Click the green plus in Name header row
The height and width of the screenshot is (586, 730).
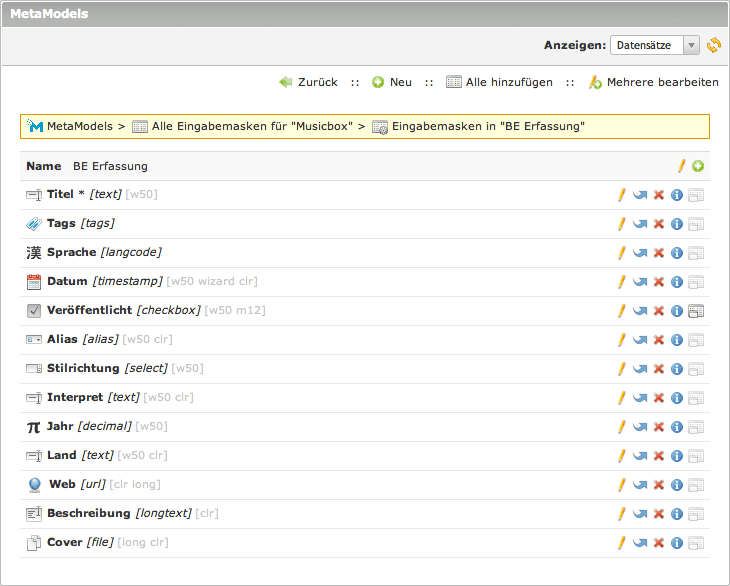[698, 166]
